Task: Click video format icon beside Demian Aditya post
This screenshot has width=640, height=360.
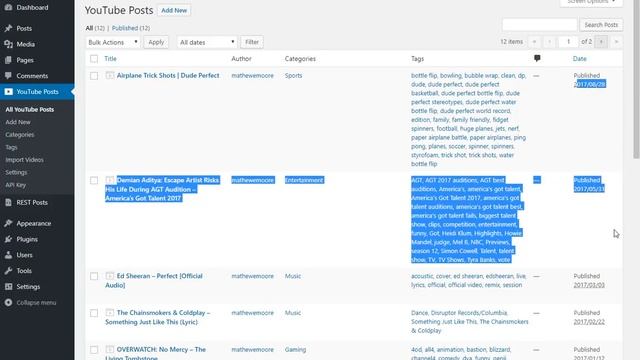Action: [x=109, y=180]
